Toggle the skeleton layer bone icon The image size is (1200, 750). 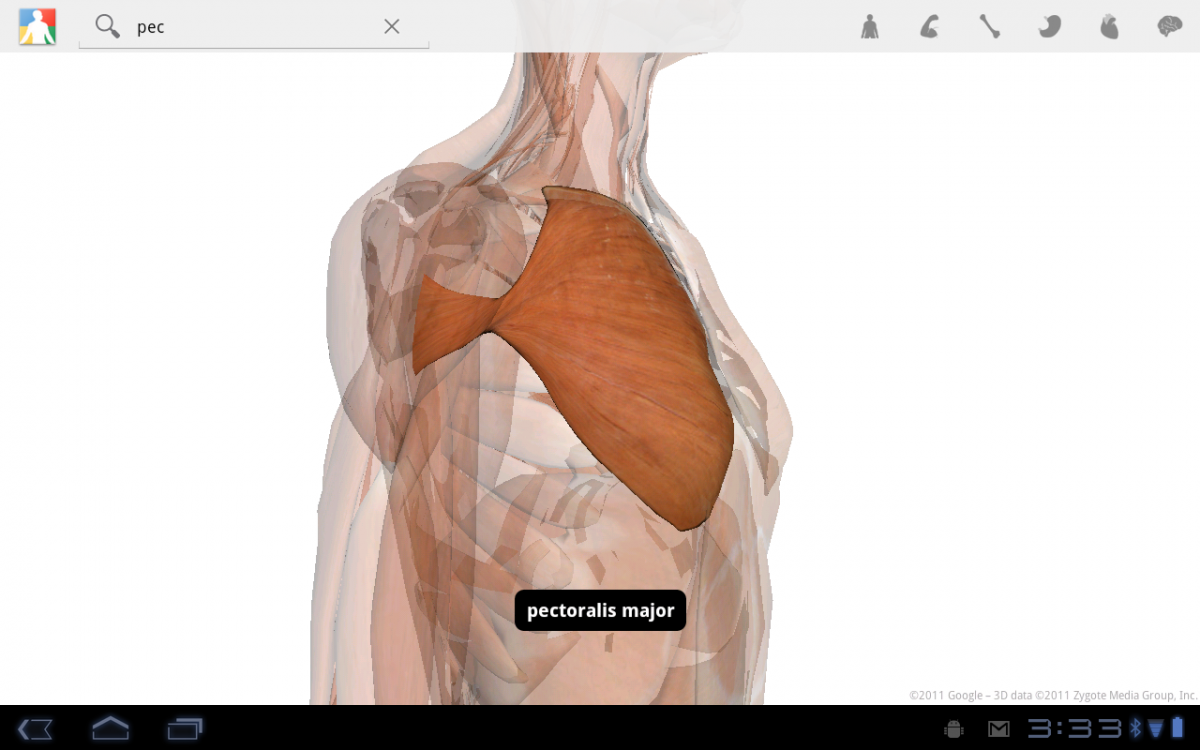[x=989, y=27]
